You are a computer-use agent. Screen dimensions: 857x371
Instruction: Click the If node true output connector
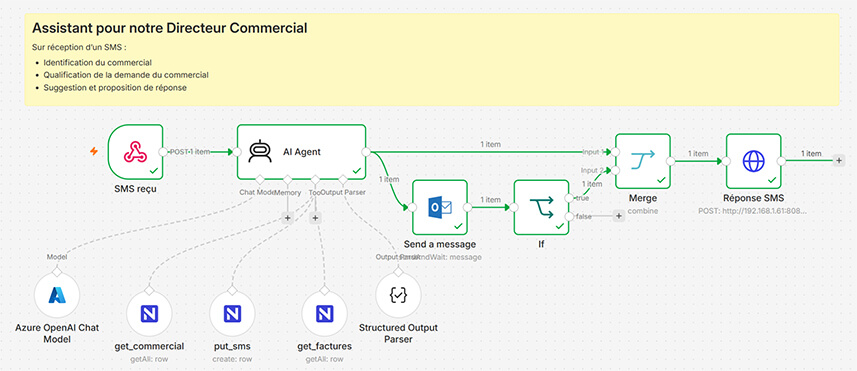[x=570, y=198]
